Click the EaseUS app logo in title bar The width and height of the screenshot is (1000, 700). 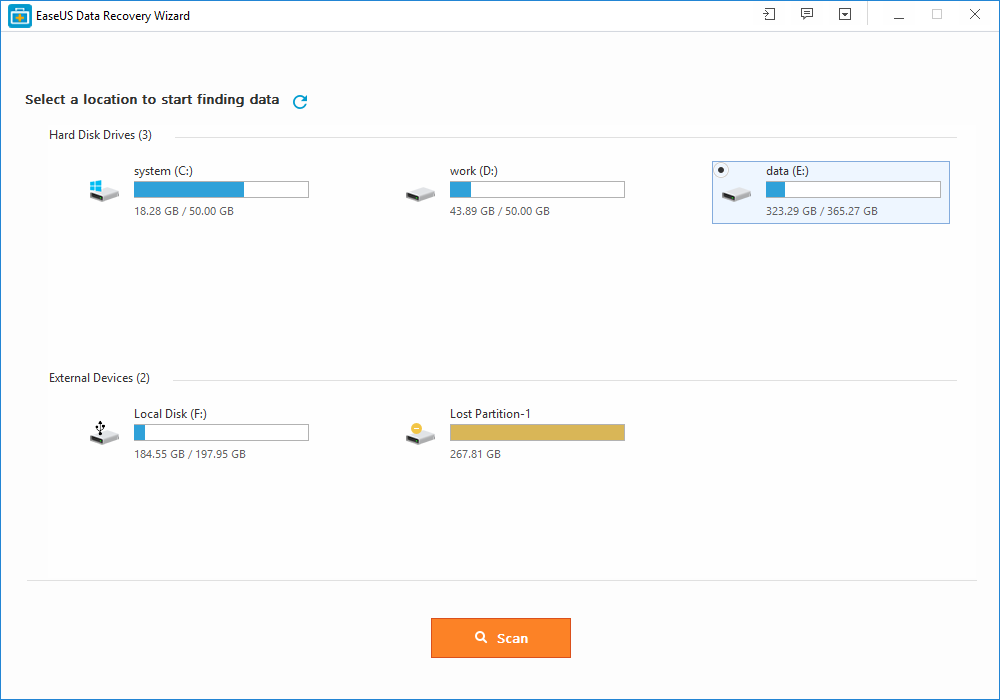pos(20,16)
